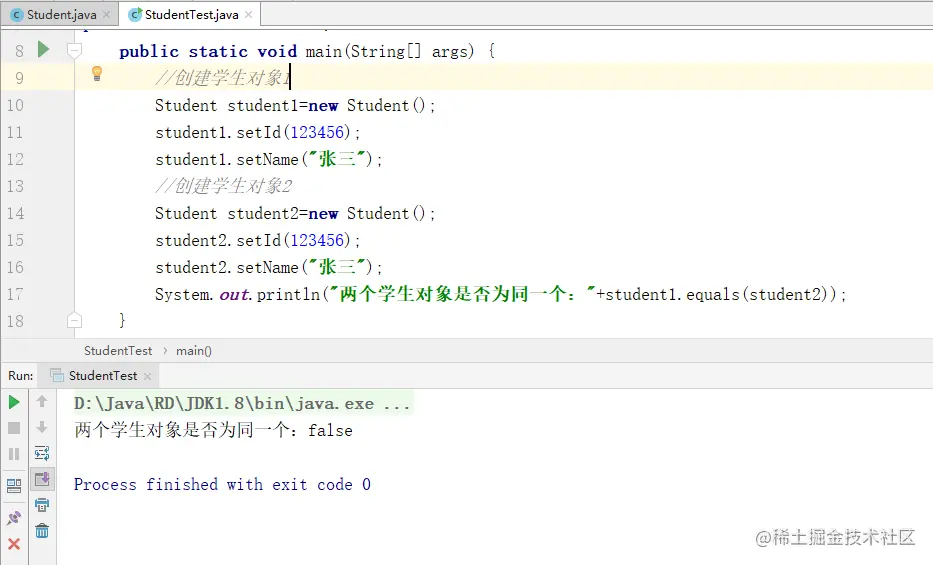Click the Down the stack trace arrow
This screenshot has height=565, width=933.
coord(42,427)
